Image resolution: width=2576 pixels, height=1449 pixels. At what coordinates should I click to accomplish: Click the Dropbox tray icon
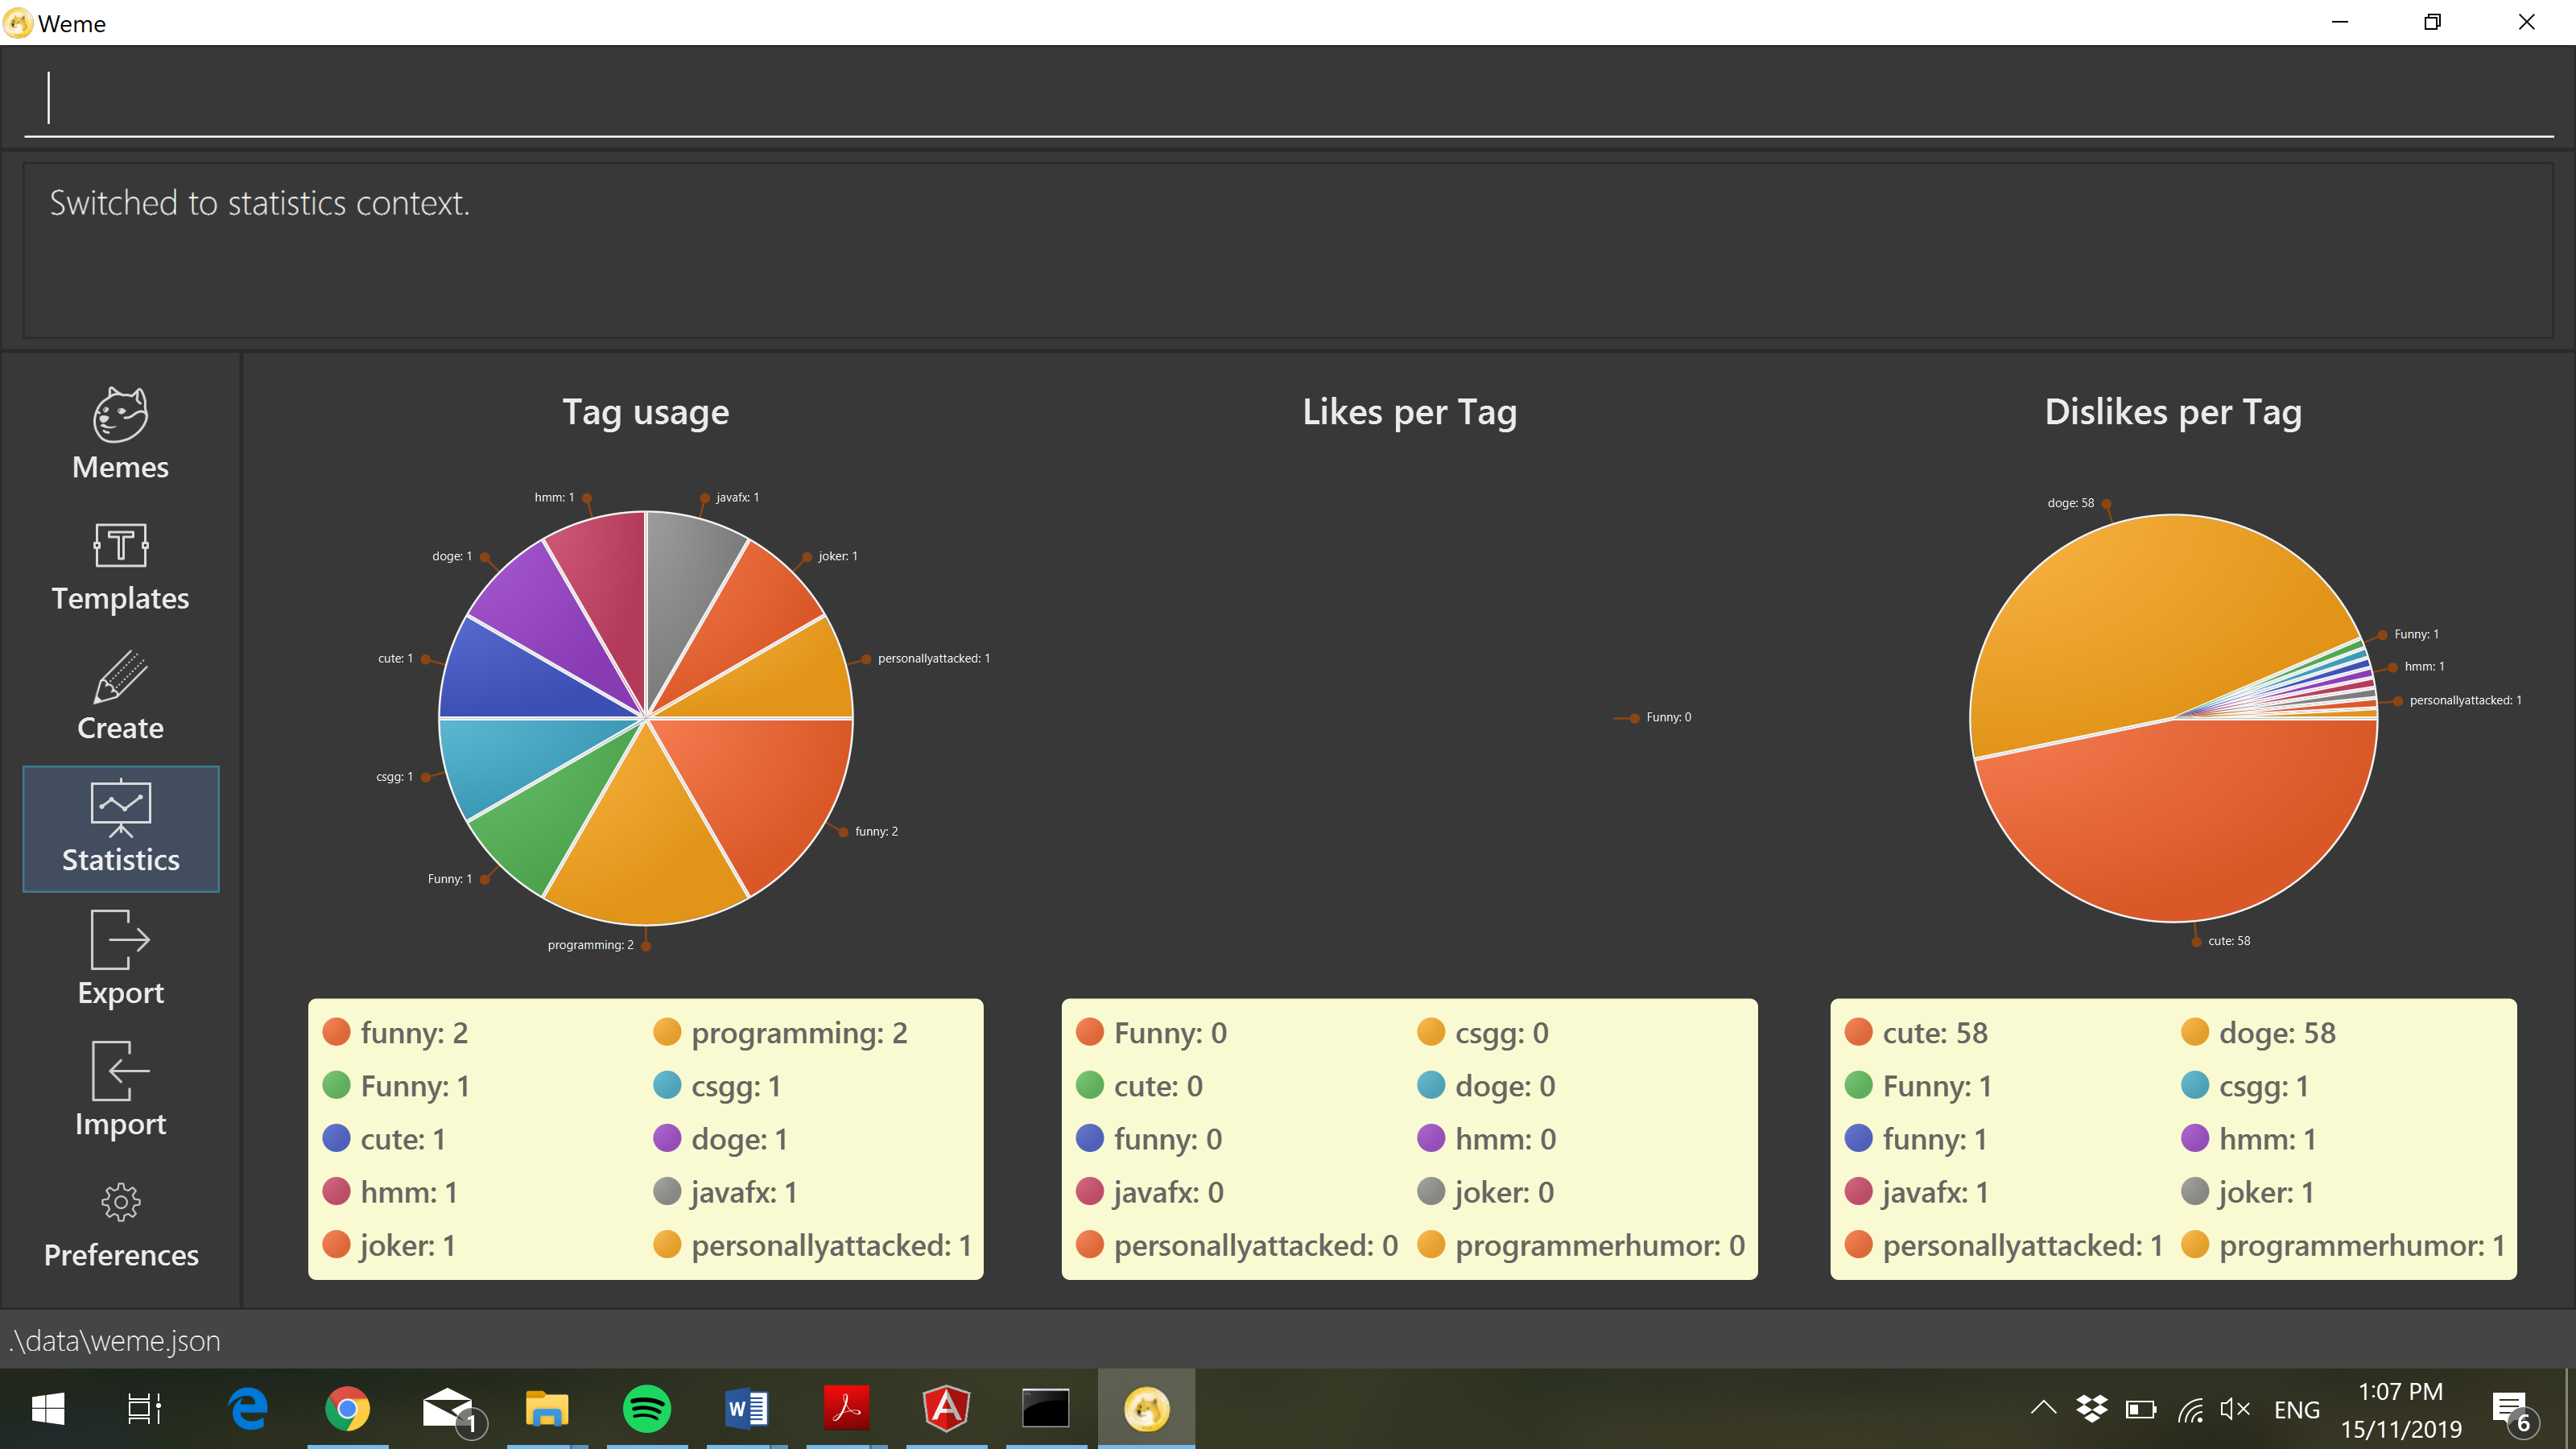pos(2091,1409)
